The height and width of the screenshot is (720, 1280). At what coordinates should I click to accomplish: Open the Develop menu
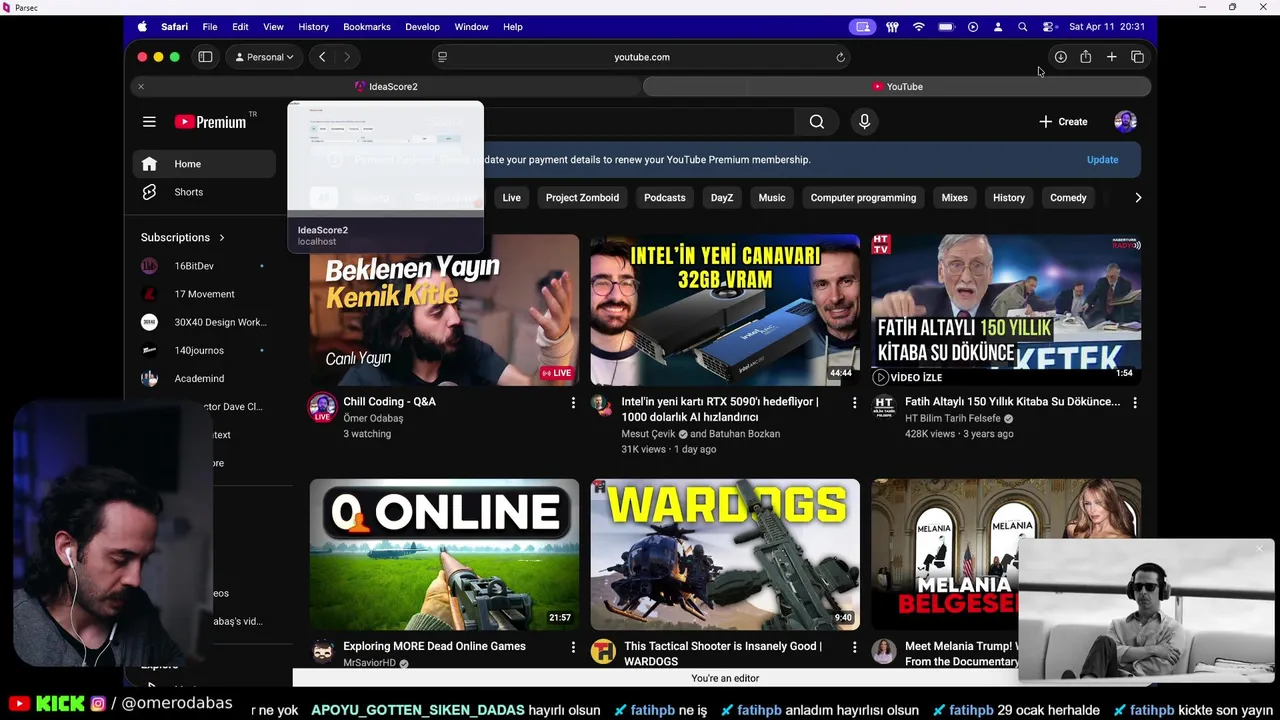click(x=422, y=27)
